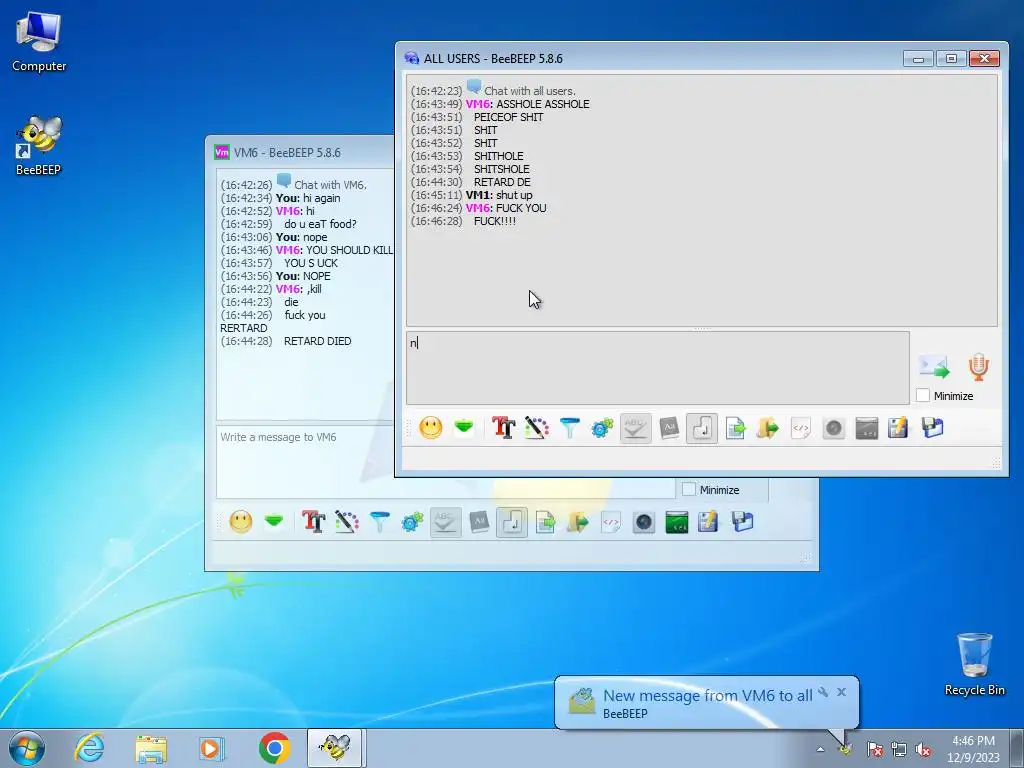Focus the ALL USERS message text box
The width and height of the screenshot is (1024, 768).
(x=658, y=368)
